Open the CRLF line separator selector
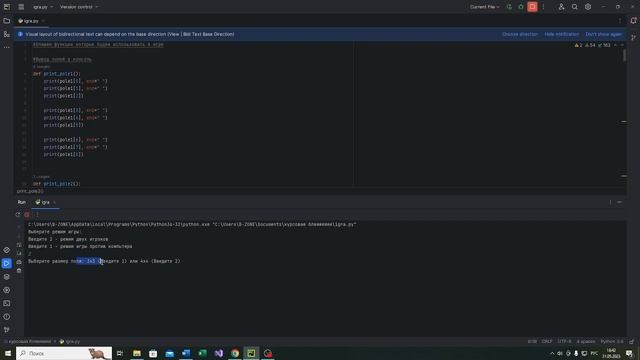Screen dimensions: 640x360 [547, 341]
